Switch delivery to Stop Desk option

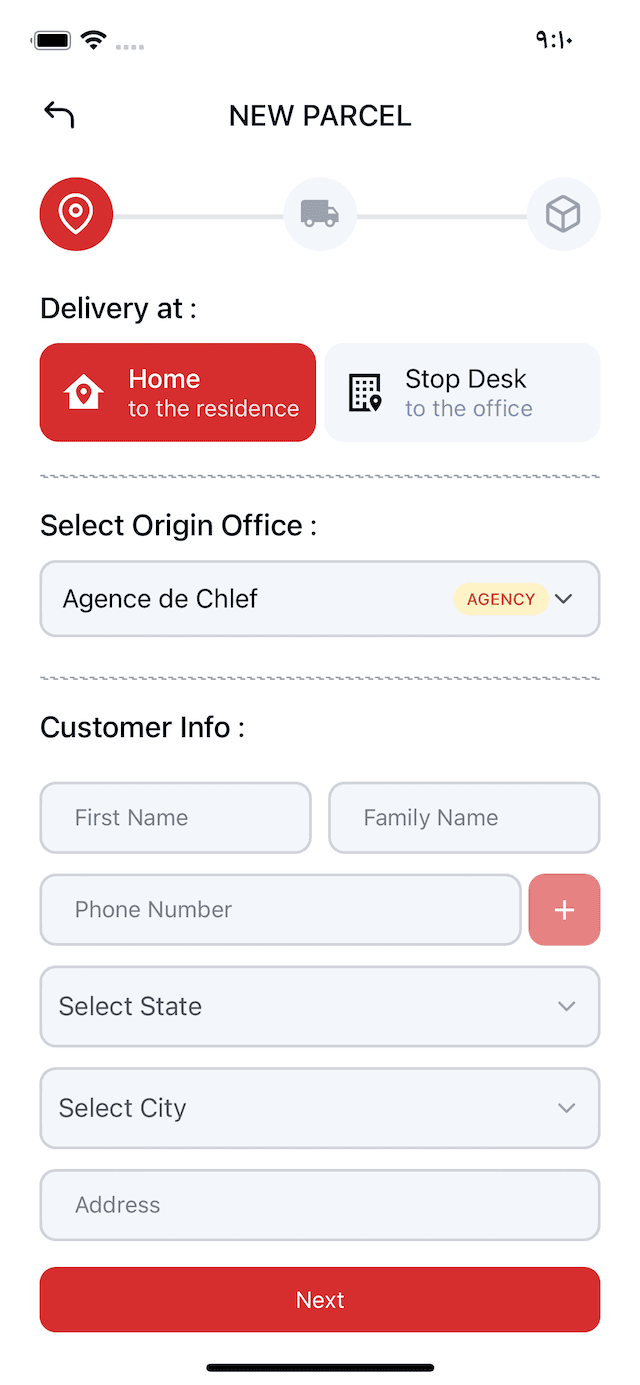[x=462, y=392]
